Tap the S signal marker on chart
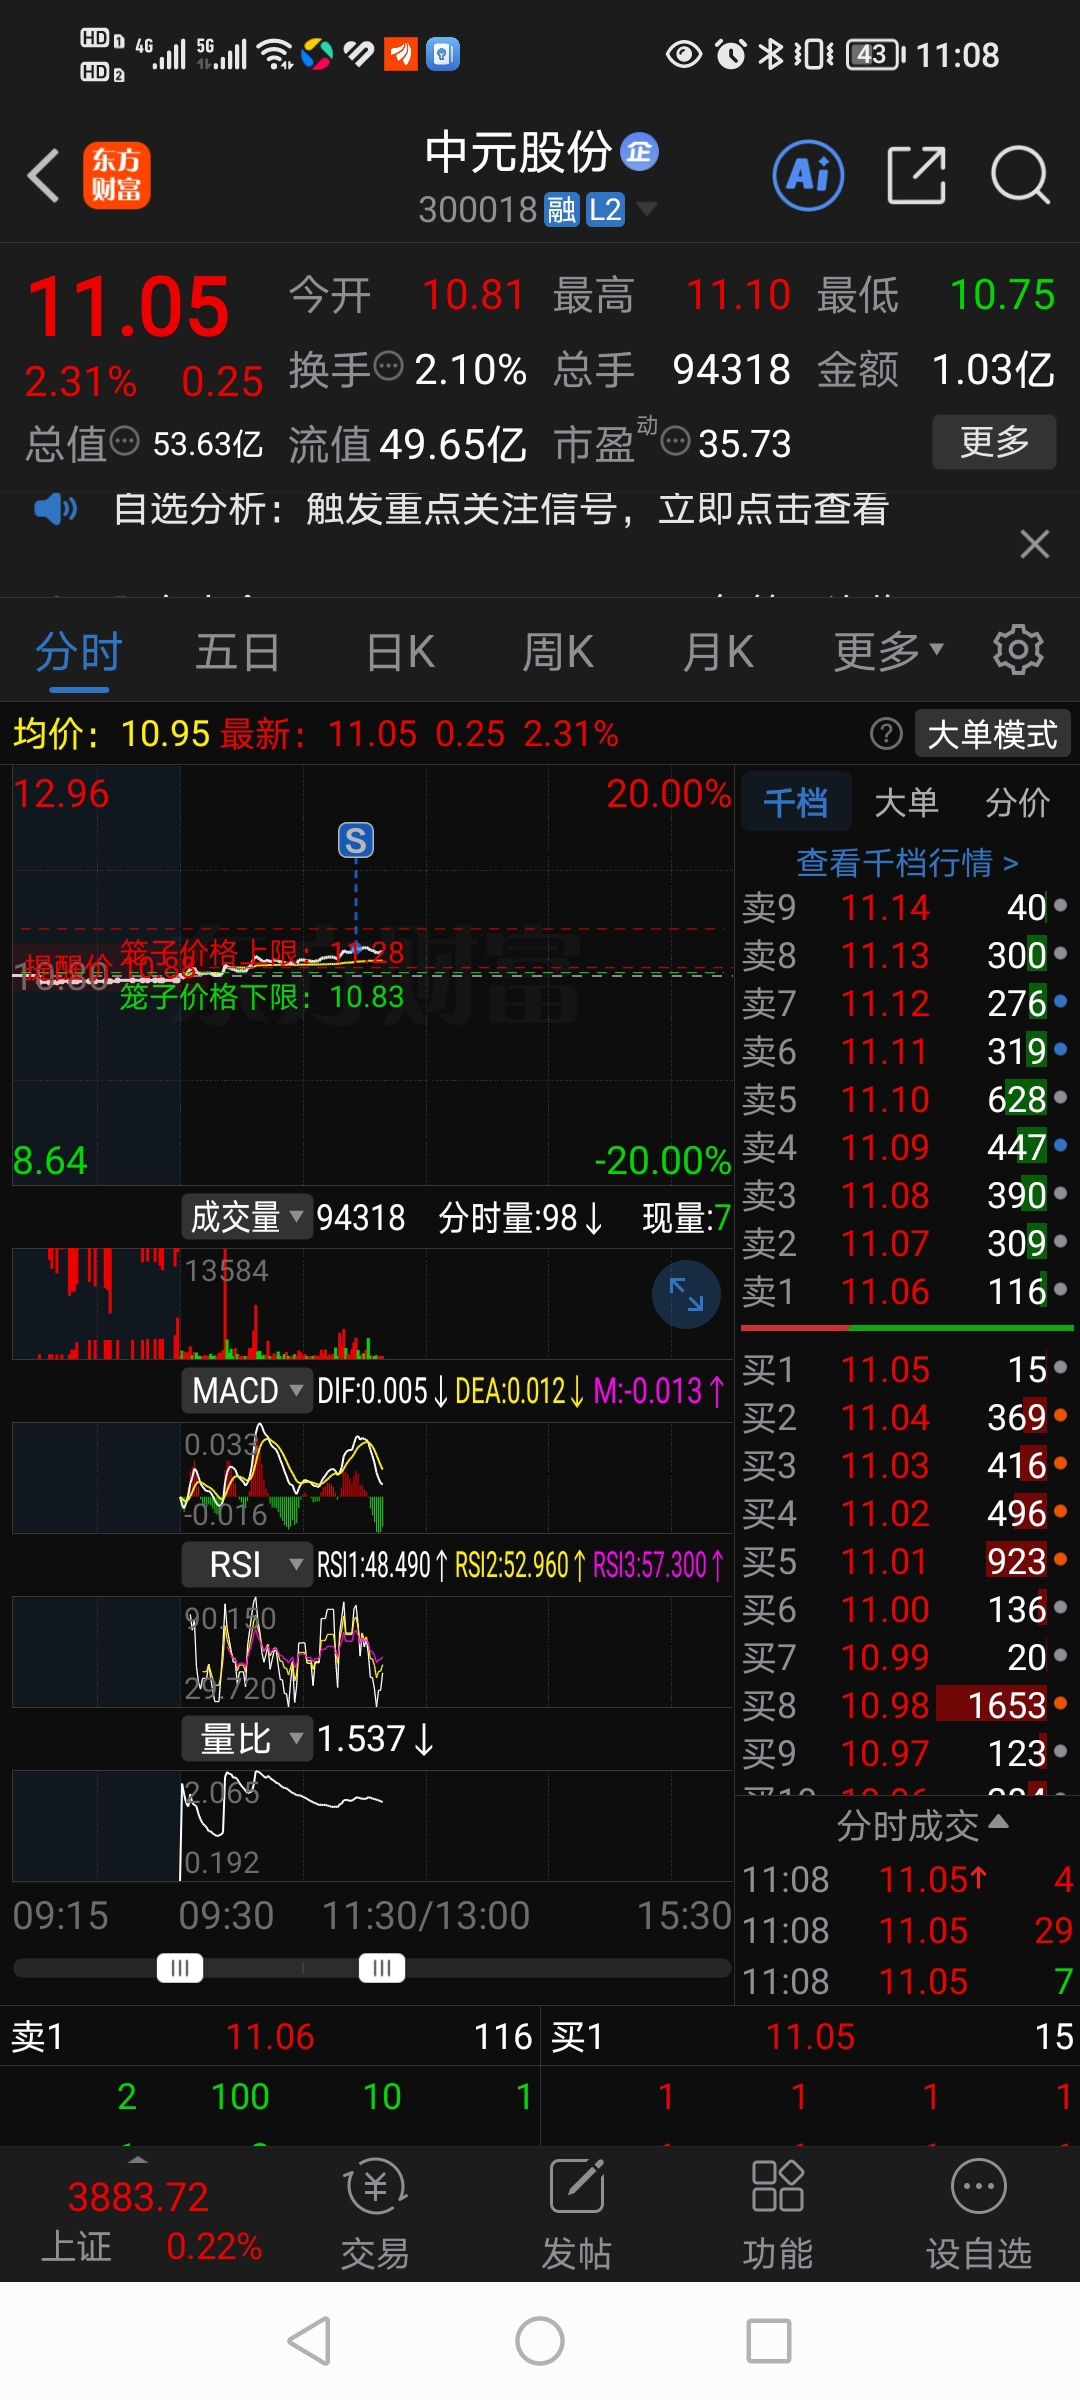This screenshot has height=2400, width=1080. (356, 841)
